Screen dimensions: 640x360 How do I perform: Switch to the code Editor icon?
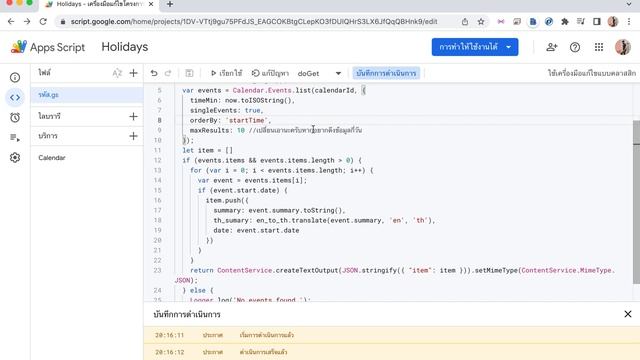pos(15,97)
